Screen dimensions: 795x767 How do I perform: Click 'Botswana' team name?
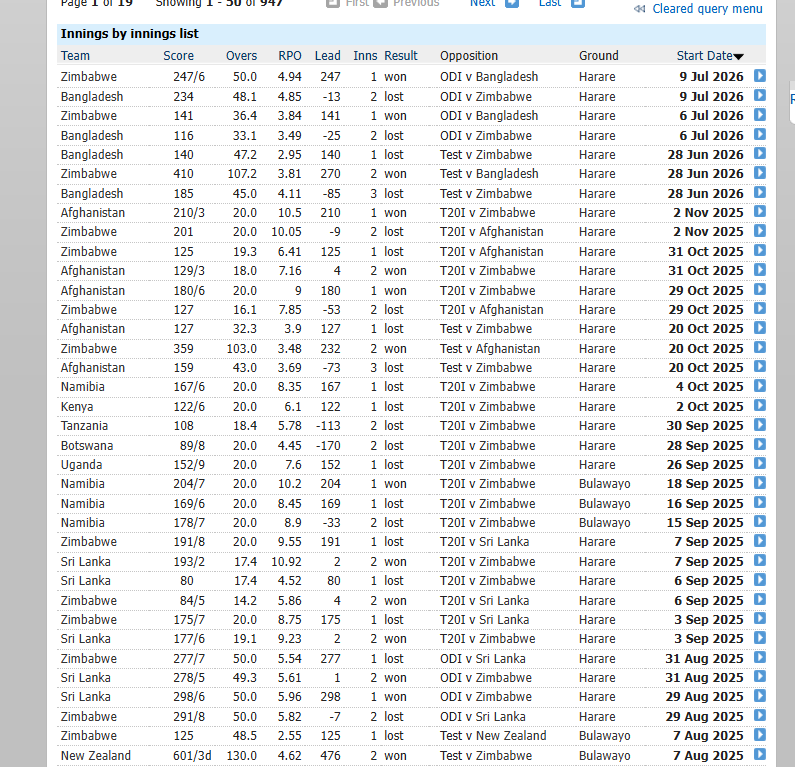coord(87,446)
